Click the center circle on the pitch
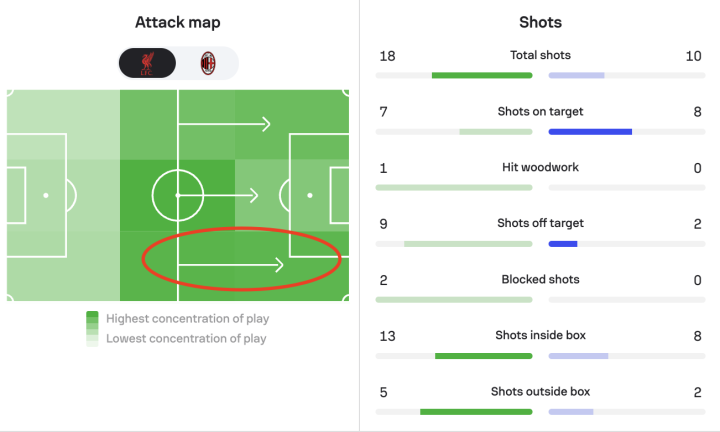This screenshot has height=432, width=720. (178, 196)
